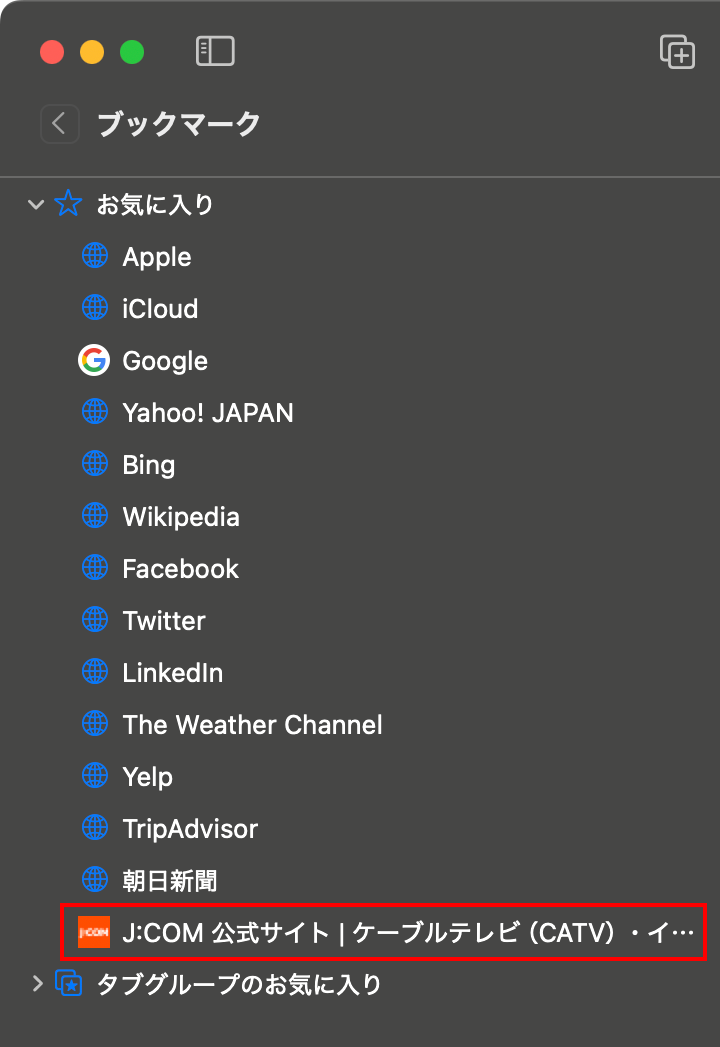
Task: Minimize the window with the yellow button
Action: 92,52
